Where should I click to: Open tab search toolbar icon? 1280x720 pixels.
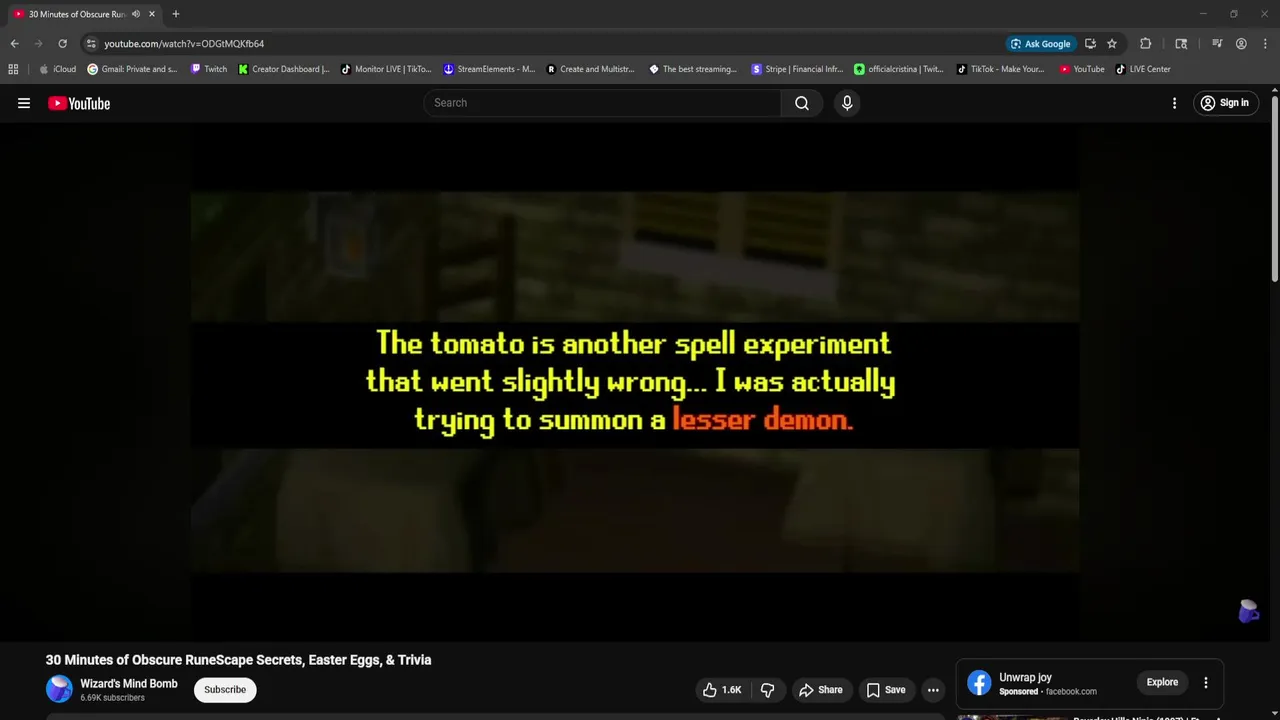point(1181,44)
